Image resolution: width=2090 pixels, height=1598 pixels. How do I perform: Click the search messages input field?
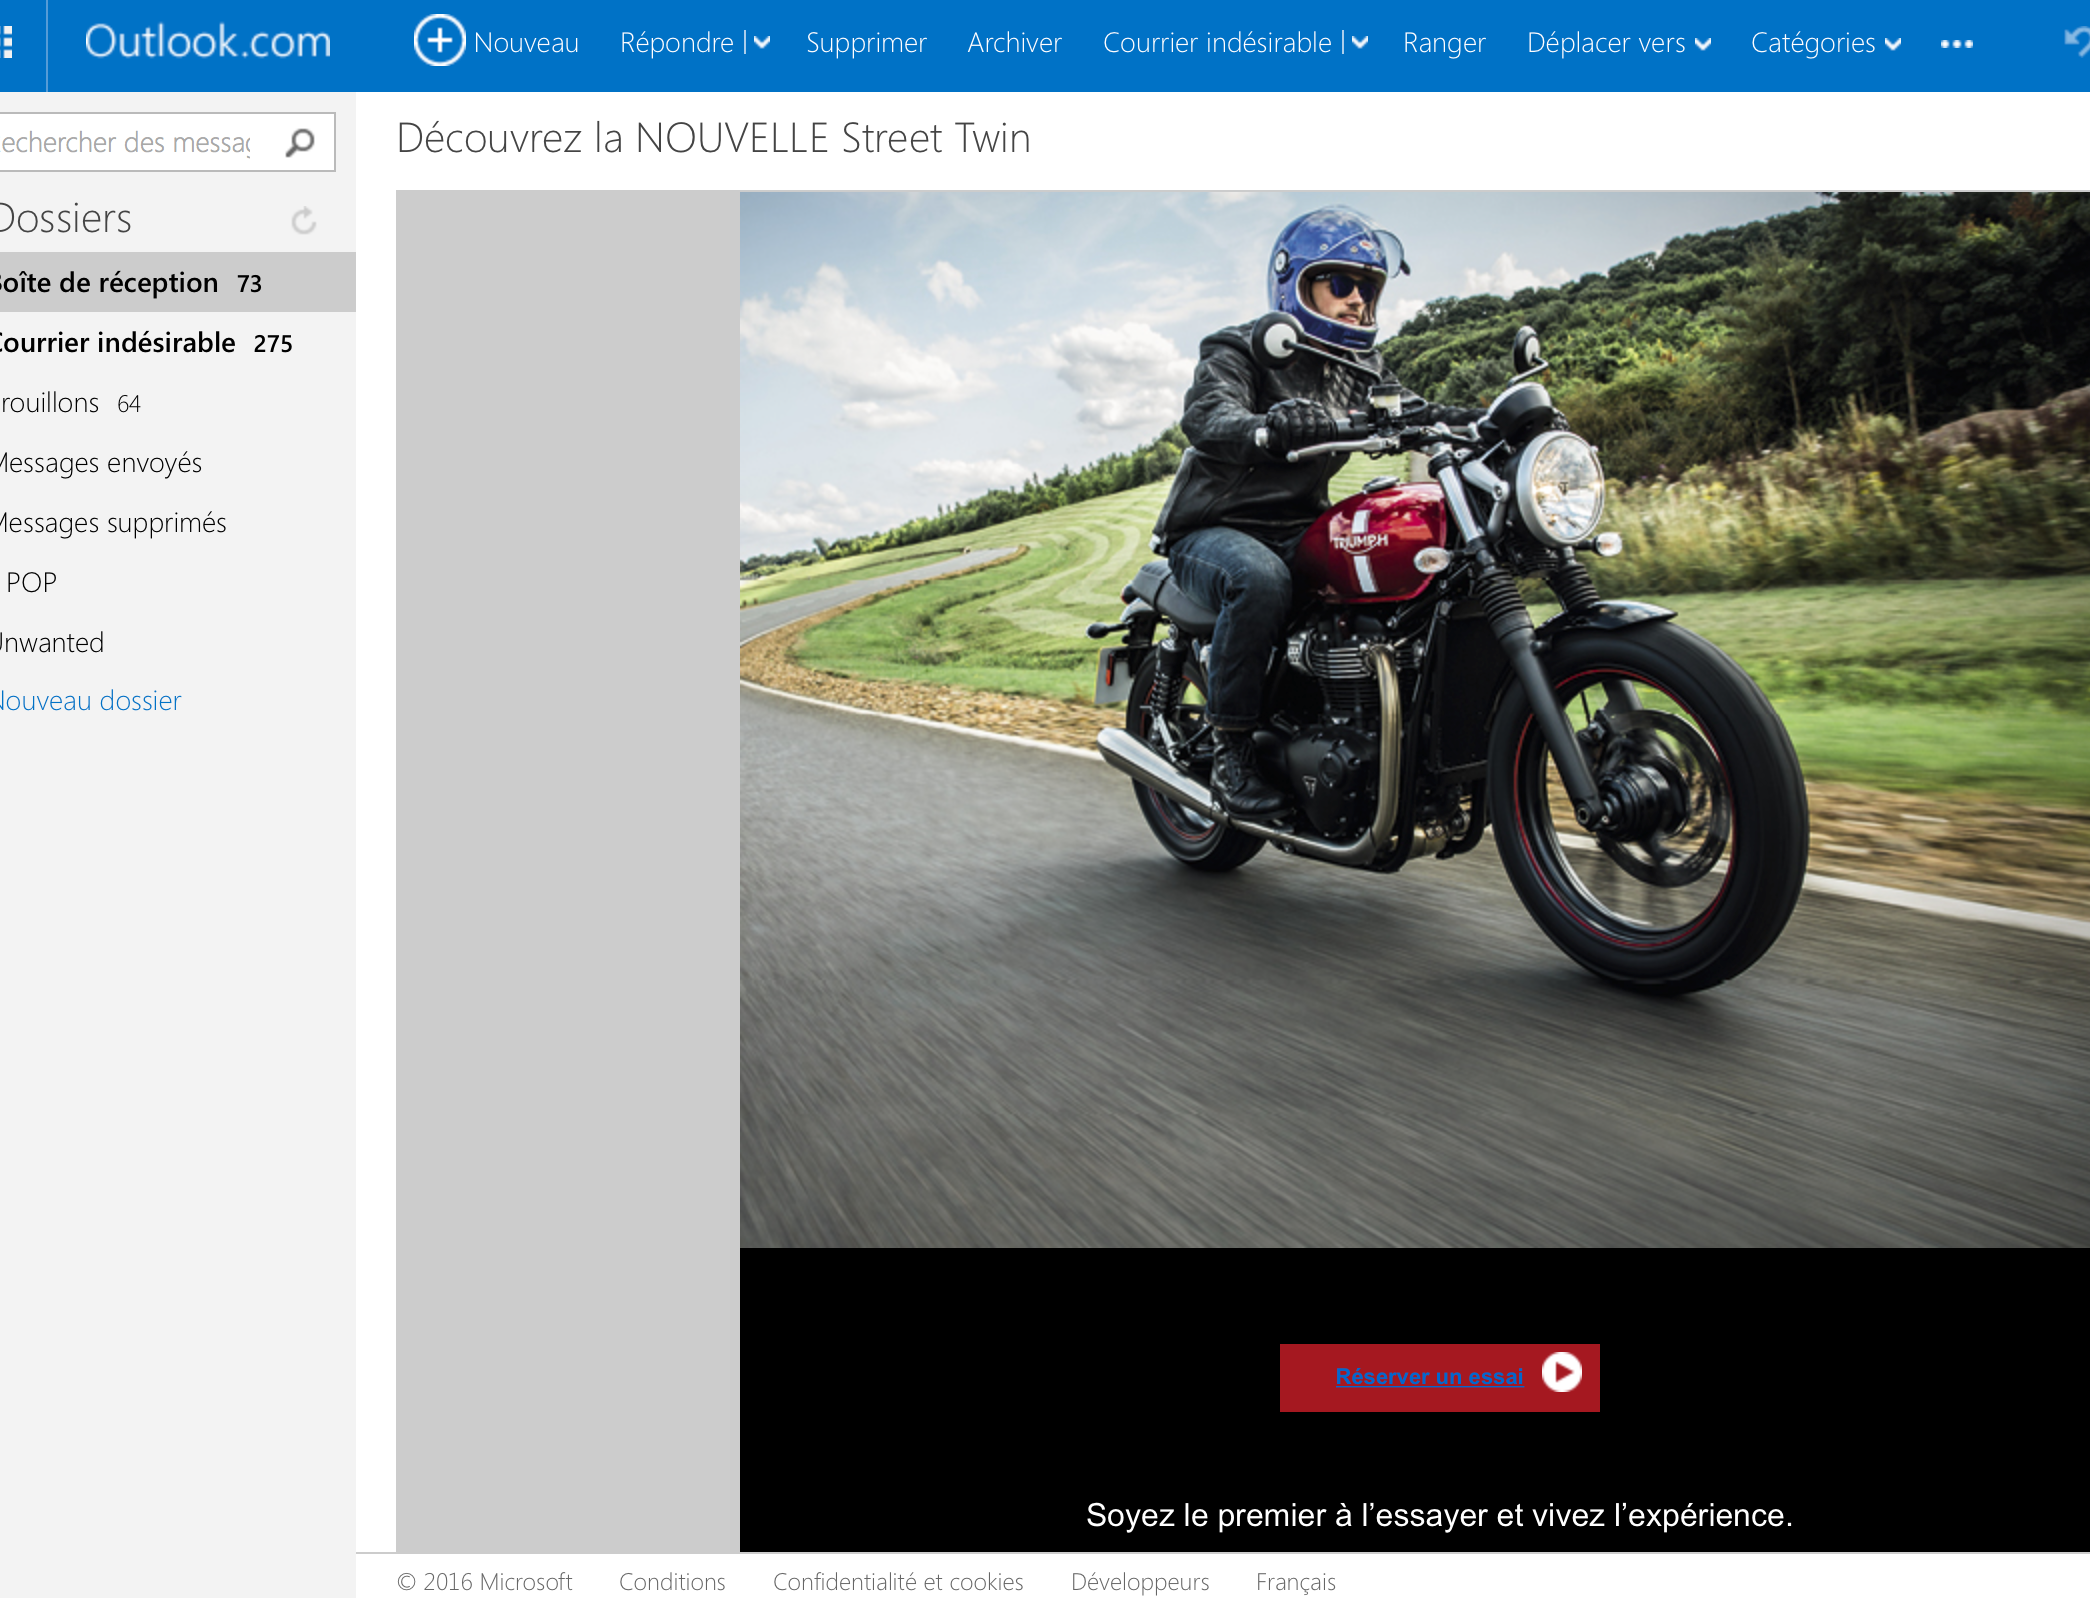click(130, 143)
